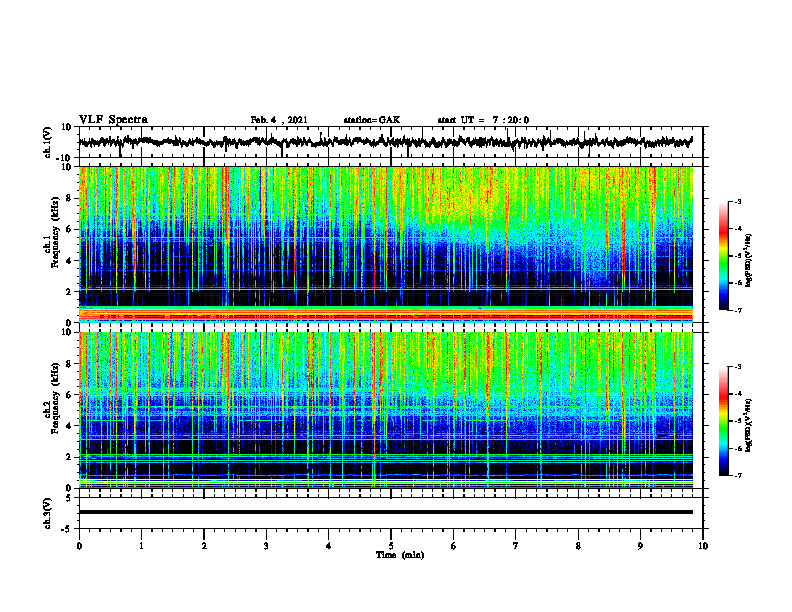Click the log(PSD) unit label beside ch.2 colorbar
The height and width of the screenshot is (612, 792).
coord(749,425)
